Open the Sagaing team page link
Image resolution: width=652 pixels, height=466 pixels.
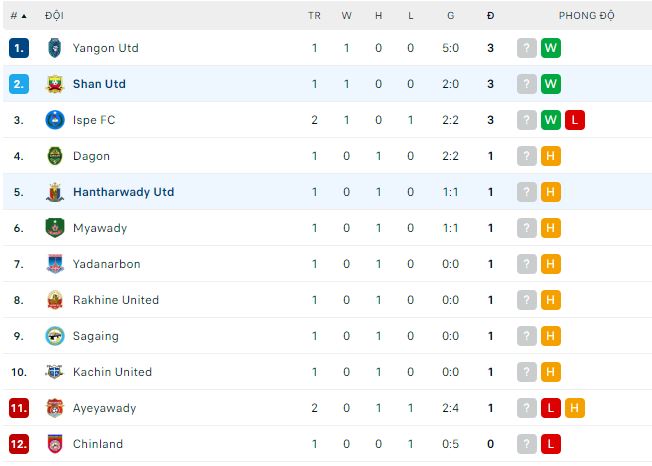click(x=96, y=336)
